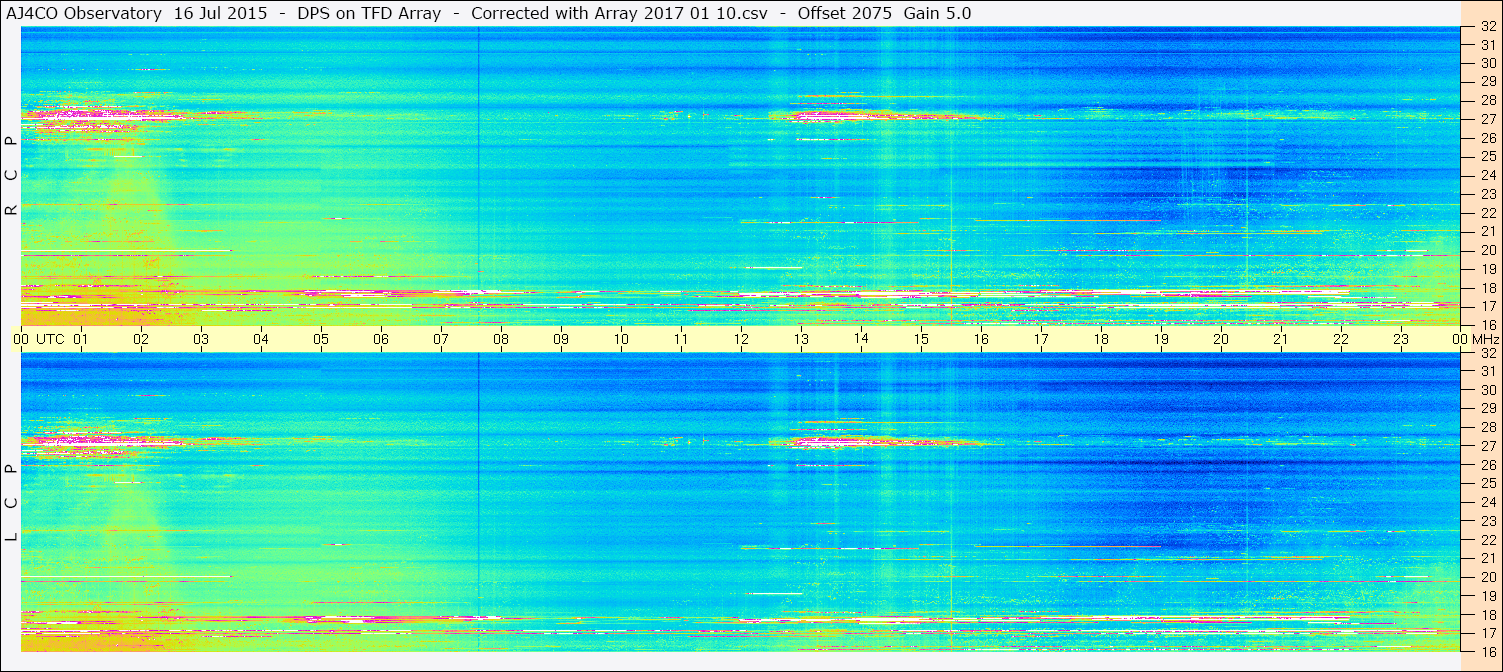Select the 20 hour marker on UTC axis
This screenshot has height=672, width=1503.
1221,340
